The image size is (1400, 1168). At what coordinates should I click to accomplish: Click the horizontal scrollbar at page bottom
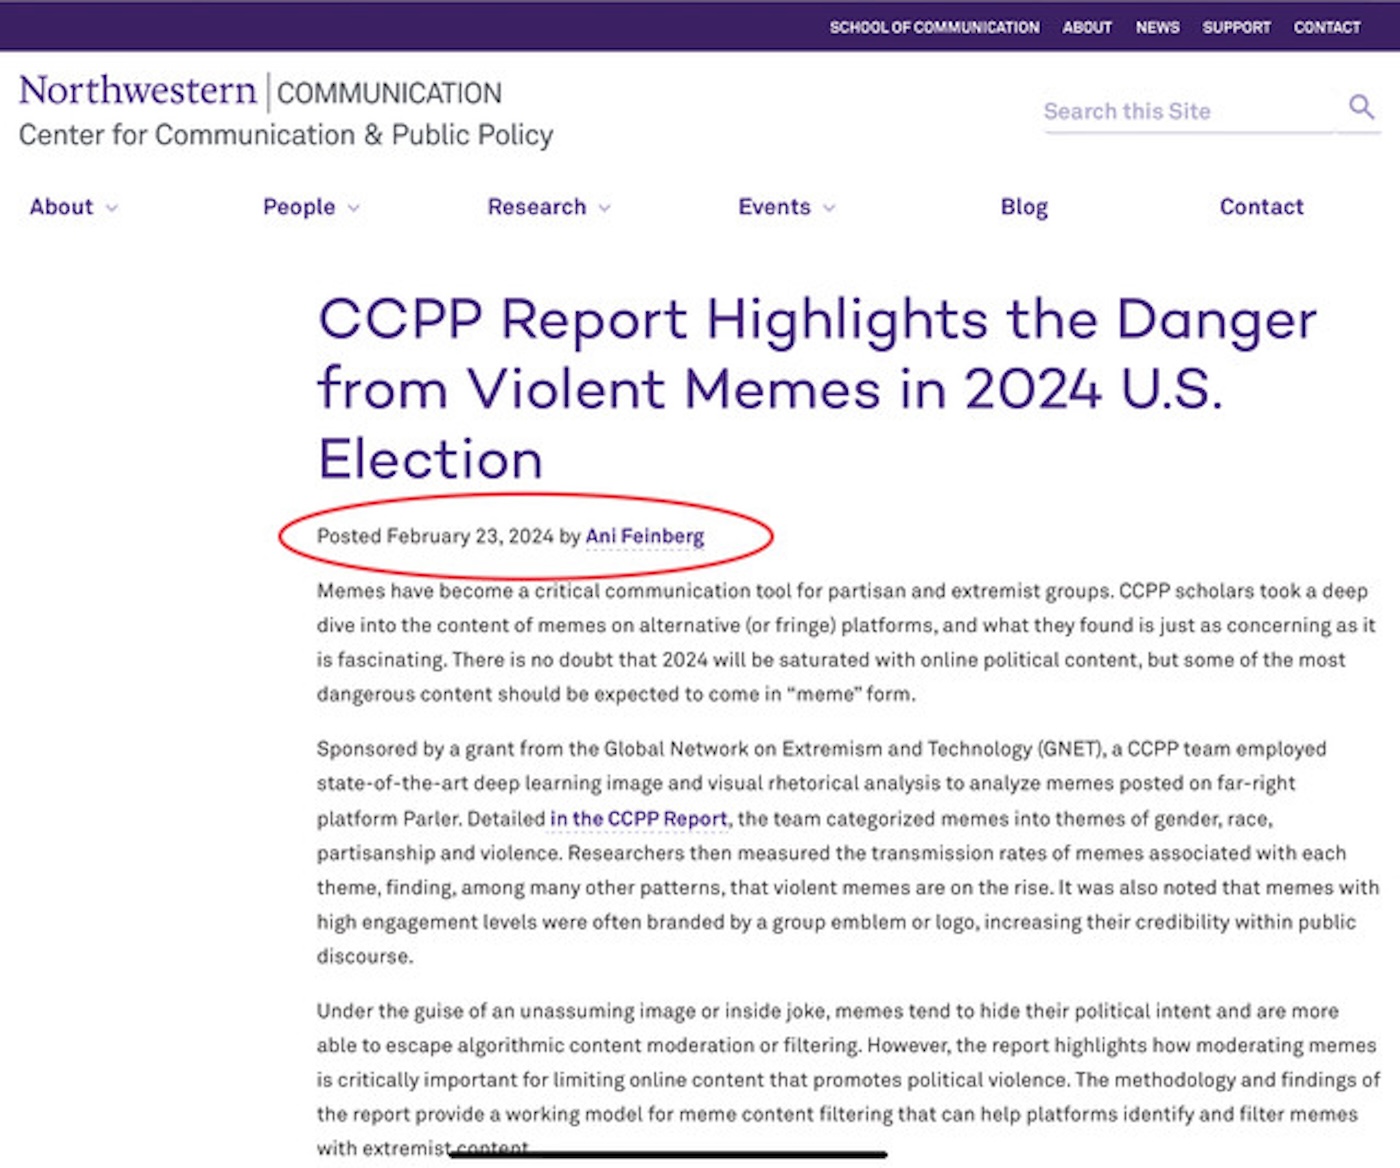click(668, 1154)
